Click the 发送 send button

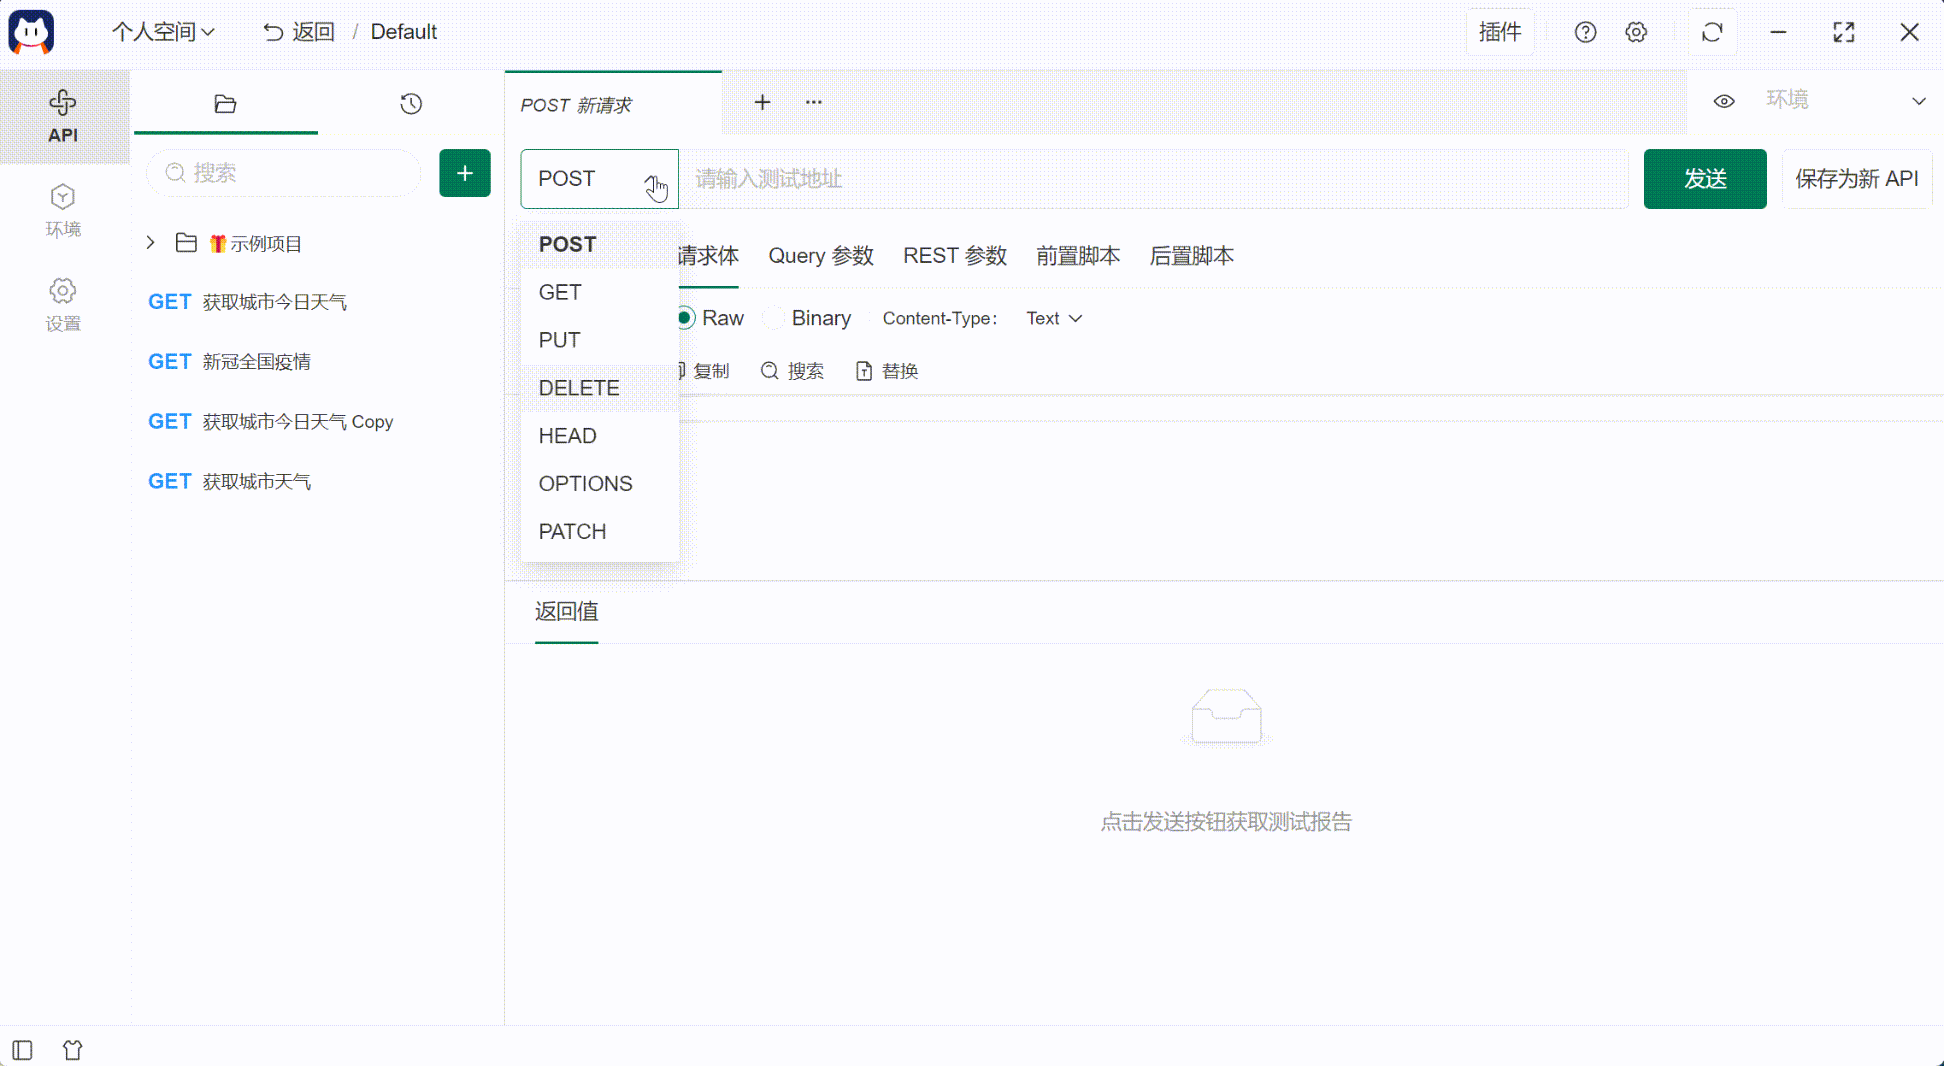[x=1704, y=179]
